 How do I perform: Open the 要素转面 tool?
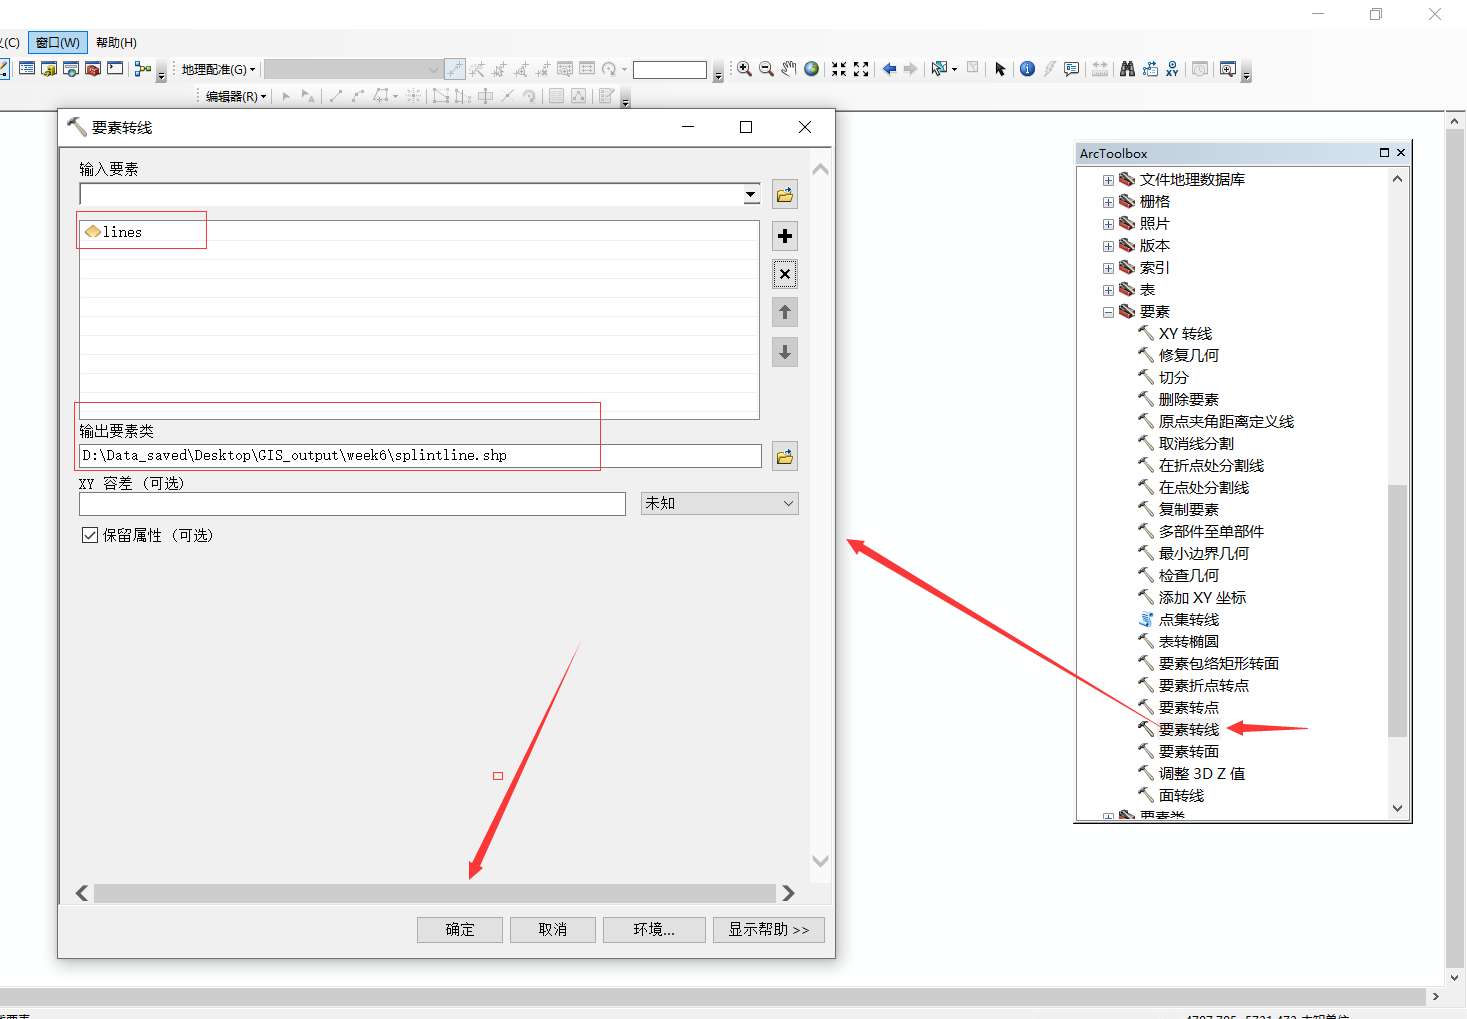click(1188, 751)
